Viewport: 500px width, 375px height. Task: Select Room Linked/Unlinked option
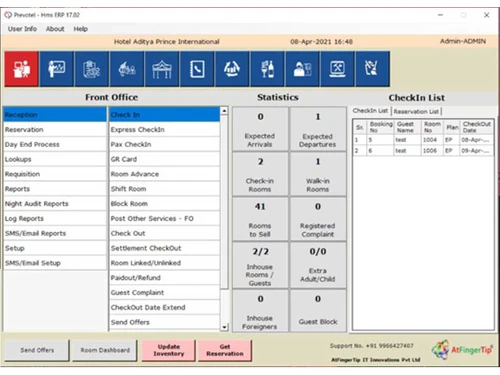[x=164, y=263]
